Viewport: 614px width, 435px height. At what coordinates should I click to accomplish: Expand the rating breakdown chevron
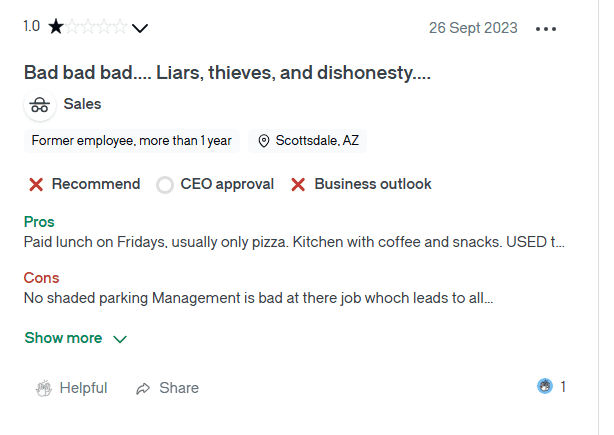[x=140, y=28]
